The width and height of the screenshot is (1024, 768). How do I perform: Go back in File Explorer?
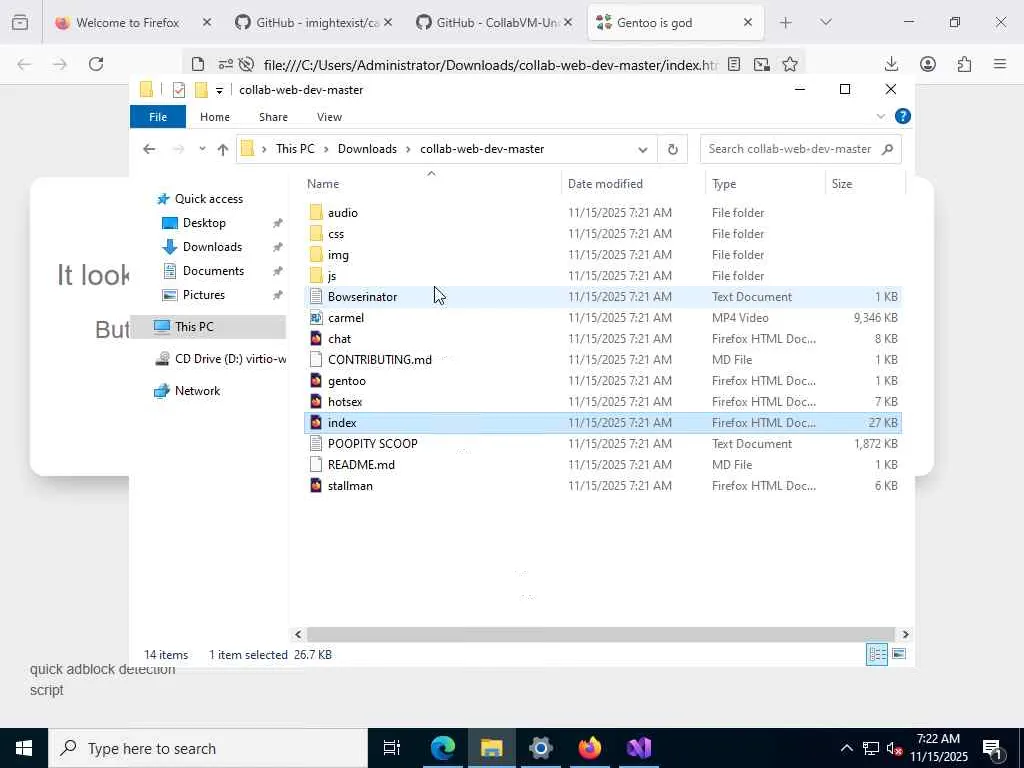click(149, 149)
